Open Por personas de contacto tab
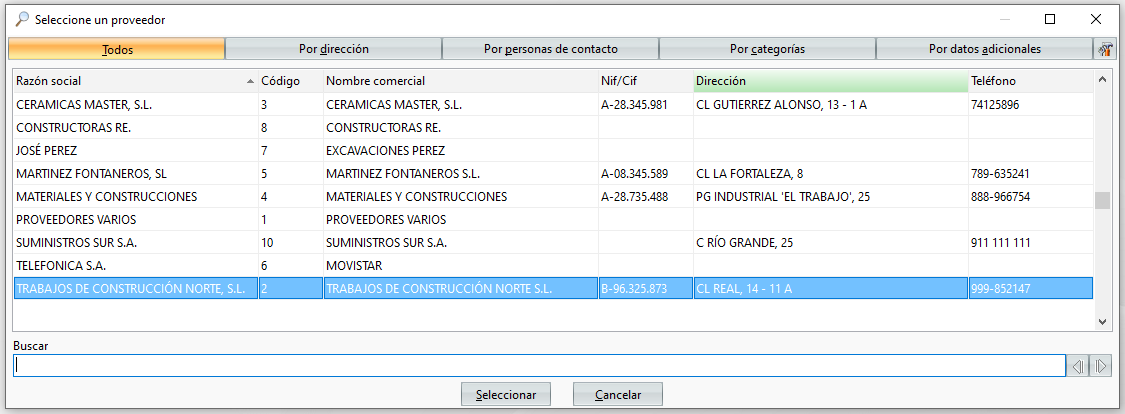Viewport: 1125px width, 414px height. 550,49
